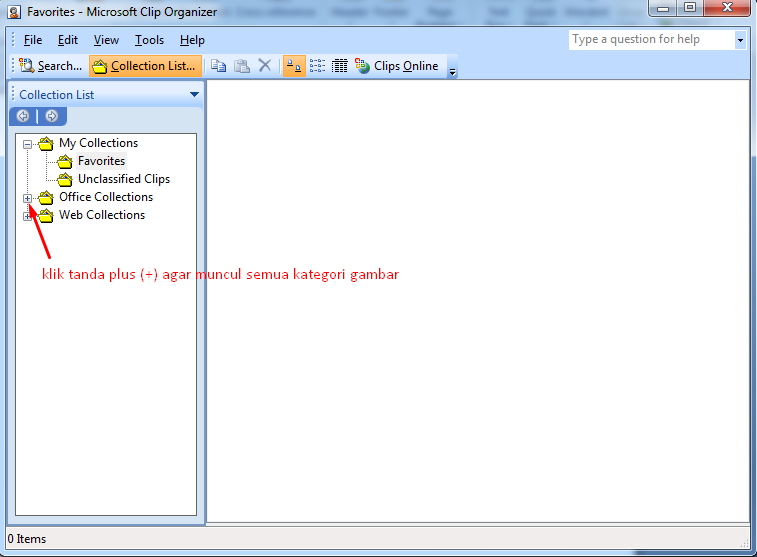Image resolution: width=757 pixels, height=557 pixels.
Task: Click the Type a question for help box
Action: (652, 40)
